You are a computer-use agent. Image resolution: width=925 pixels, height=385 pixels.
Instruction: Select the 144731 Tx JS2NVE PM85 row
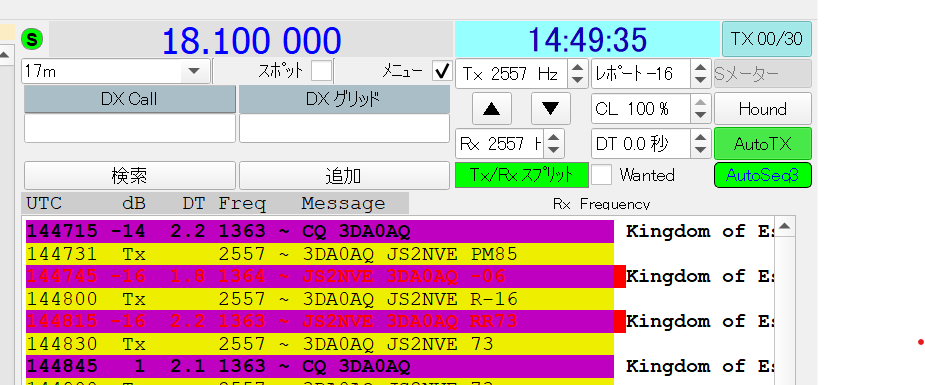pos(320,254)
